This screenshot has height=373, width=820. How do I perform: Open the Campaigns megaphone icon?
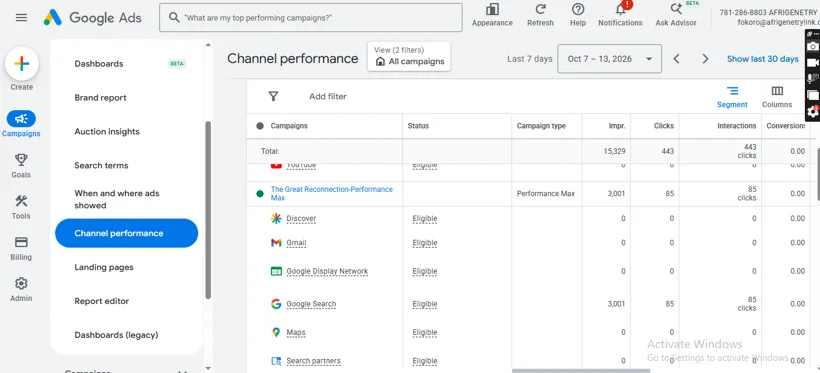point(21,119)
